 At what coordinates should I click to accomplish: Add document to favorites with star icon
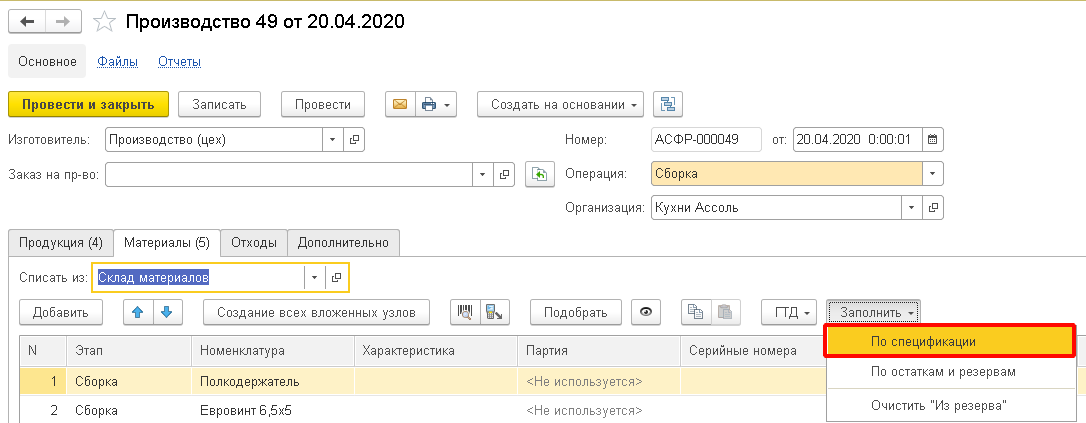coord(104,21)
